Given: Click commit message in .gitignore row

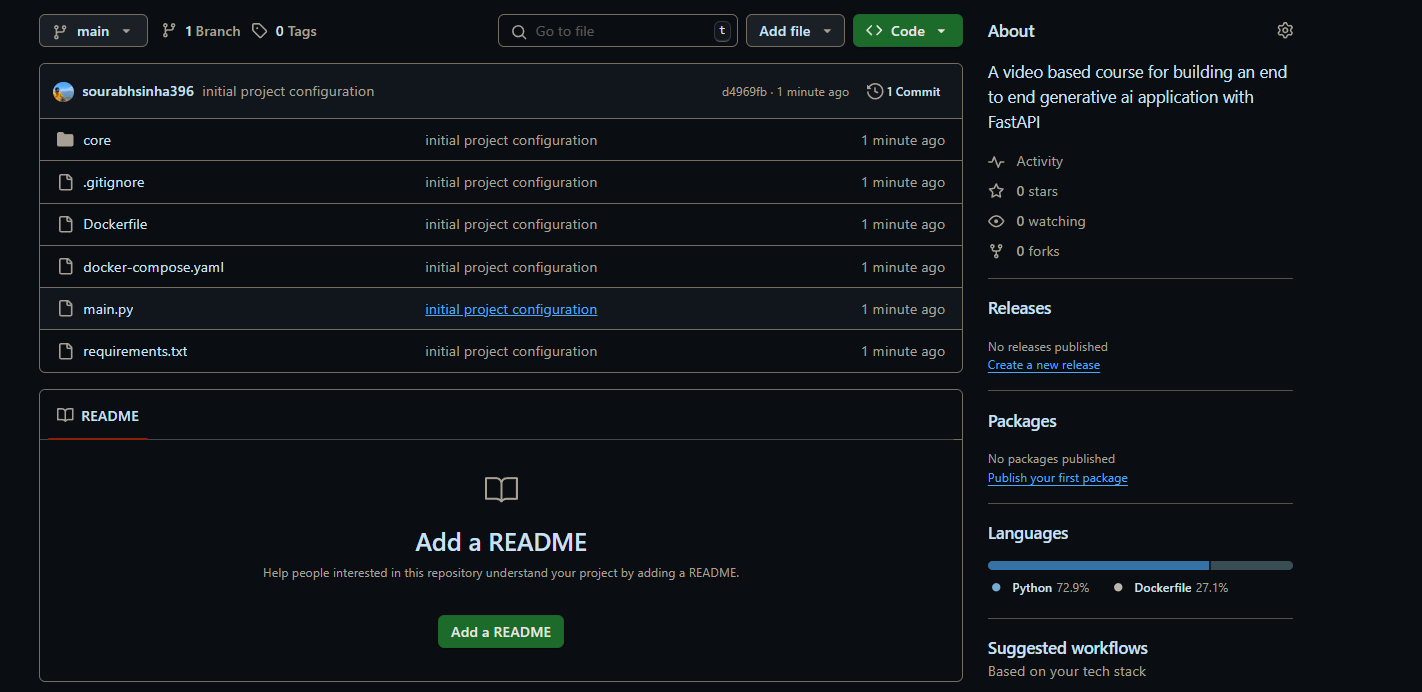Looking at the screenshot, I should coord(511,182).
